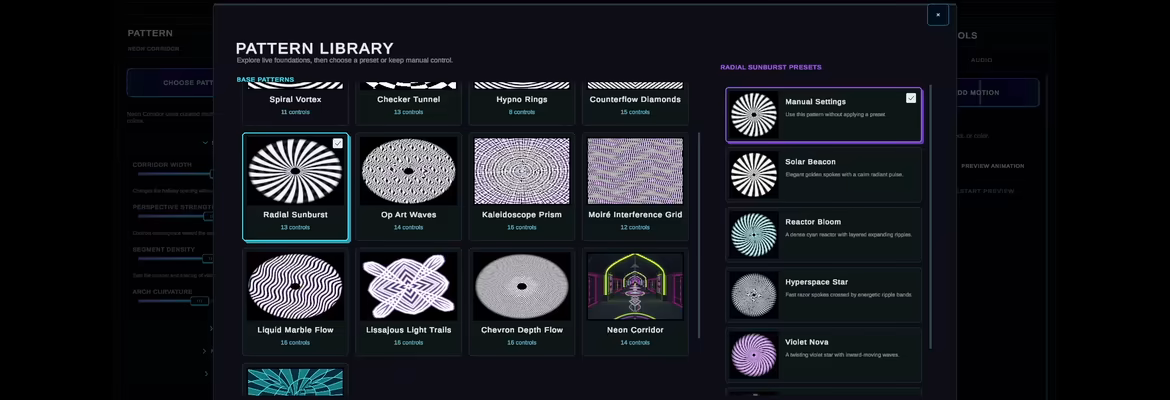Image resolution: width=1170 pixels, height=400 pixels.
Task: Adjust the Arch Curvature slider in background
Action: coord(172,301)
